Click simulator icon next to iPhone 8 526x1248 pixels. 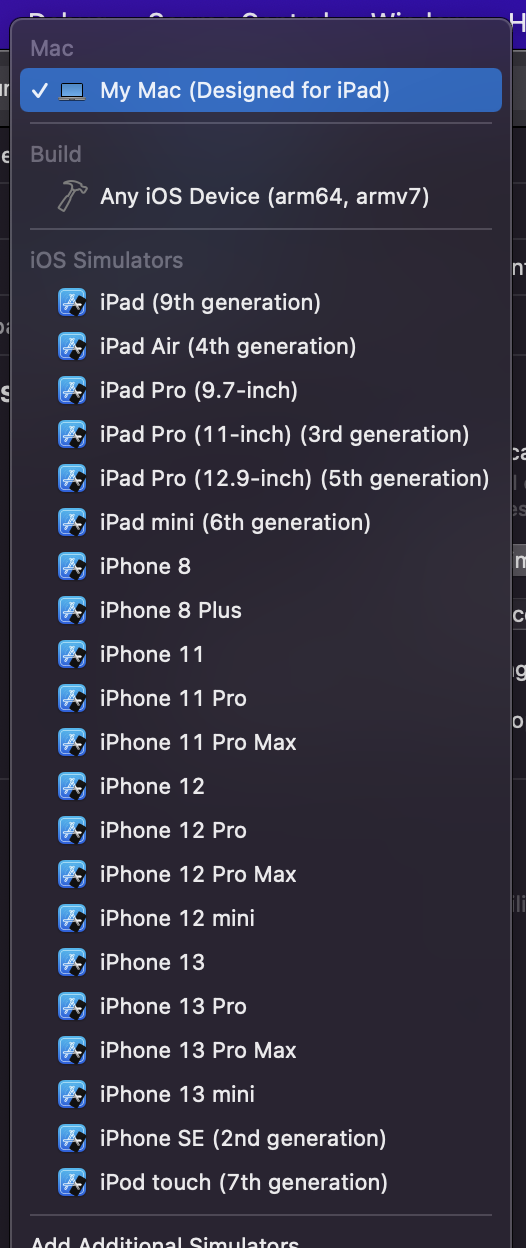(72, 566)
